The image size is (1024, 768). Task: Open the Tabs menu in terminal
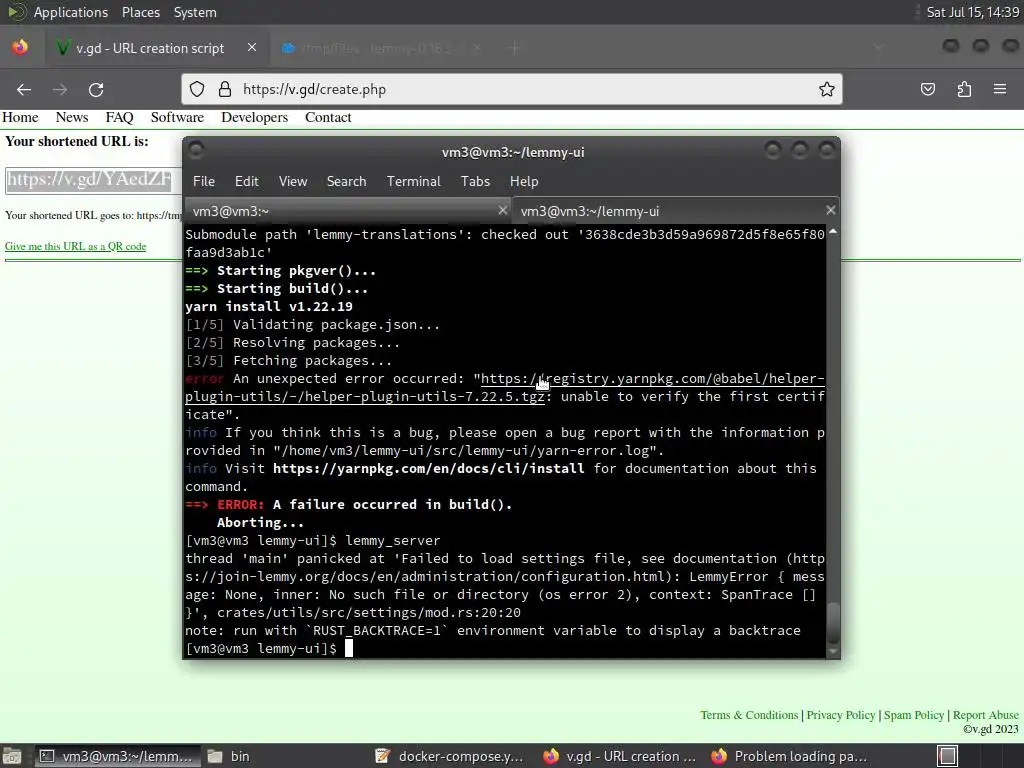(475, 182)
